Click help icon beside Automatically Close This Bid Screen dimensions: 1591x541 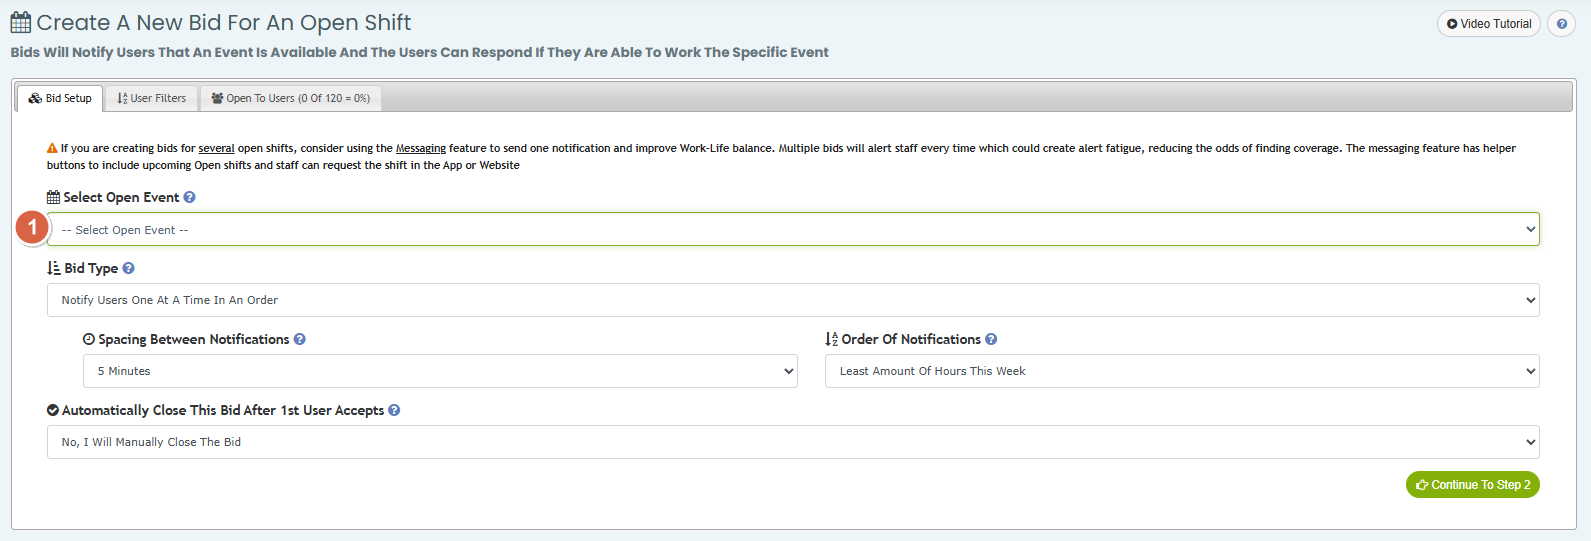[394, 411]
